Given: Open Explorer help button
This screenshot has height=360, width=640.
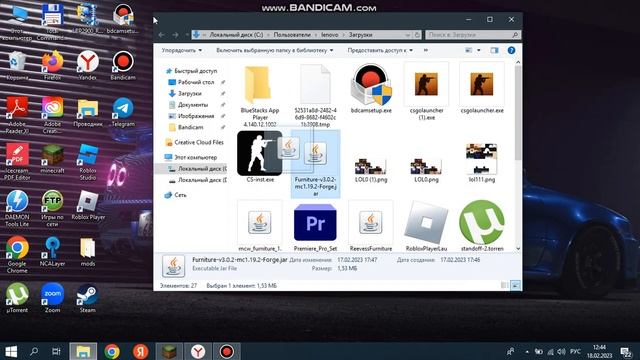Looking at the screenshot, I should click(x=511, y=50).
